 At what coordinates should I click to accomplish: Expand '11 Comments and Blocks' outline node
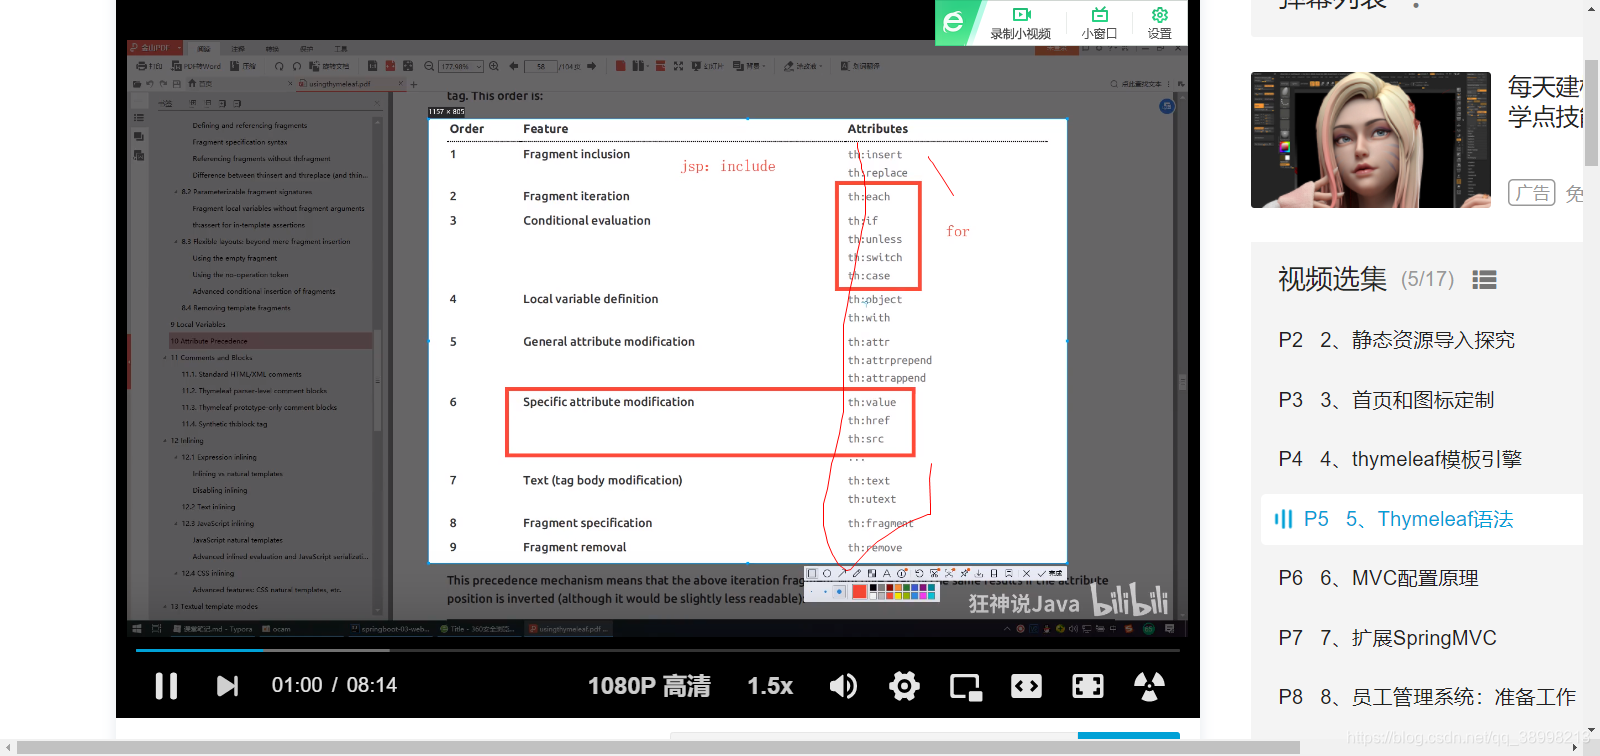(x=165, y=358)
